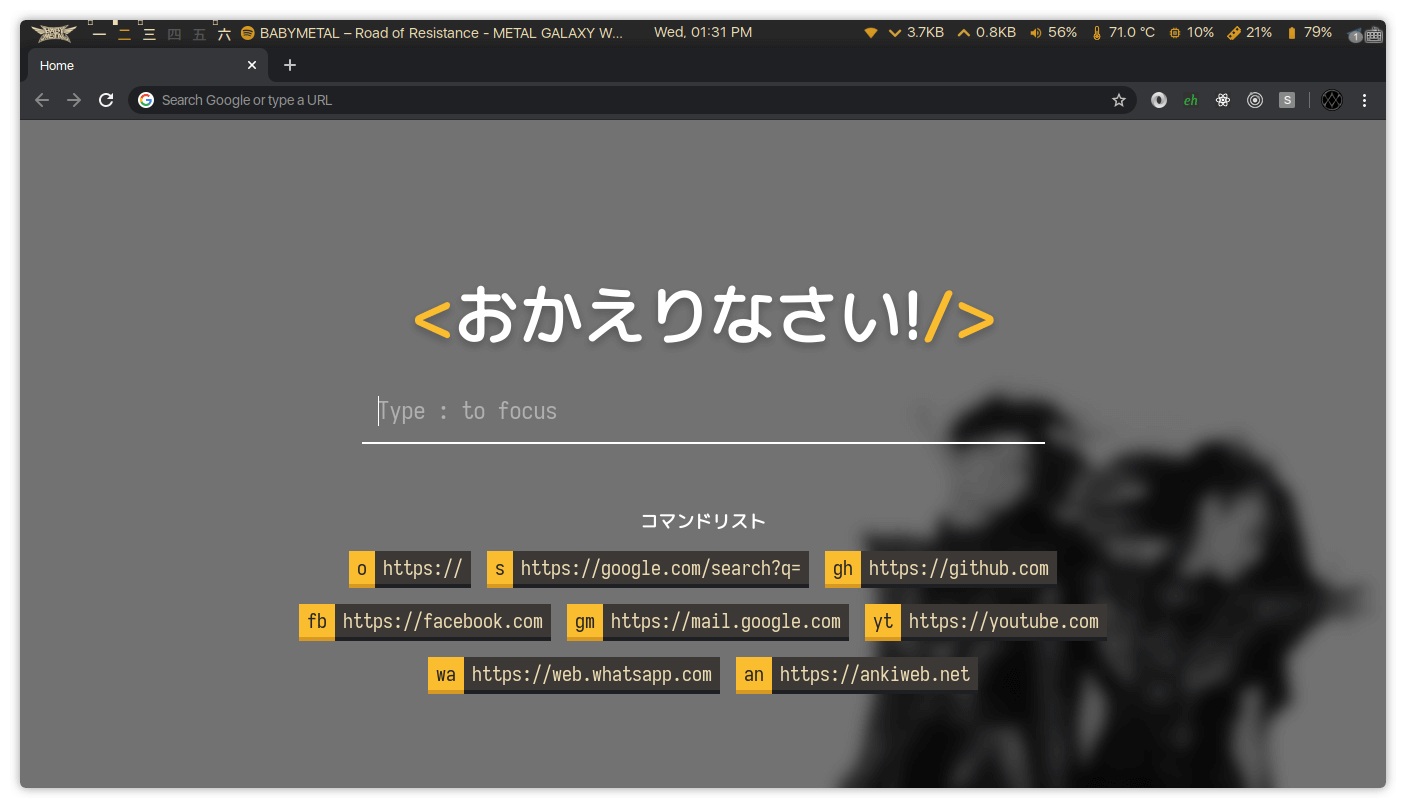Click the 'yt' YouTube shortcut command
The image size is (1406, 808).
click(x=883, y=621)
